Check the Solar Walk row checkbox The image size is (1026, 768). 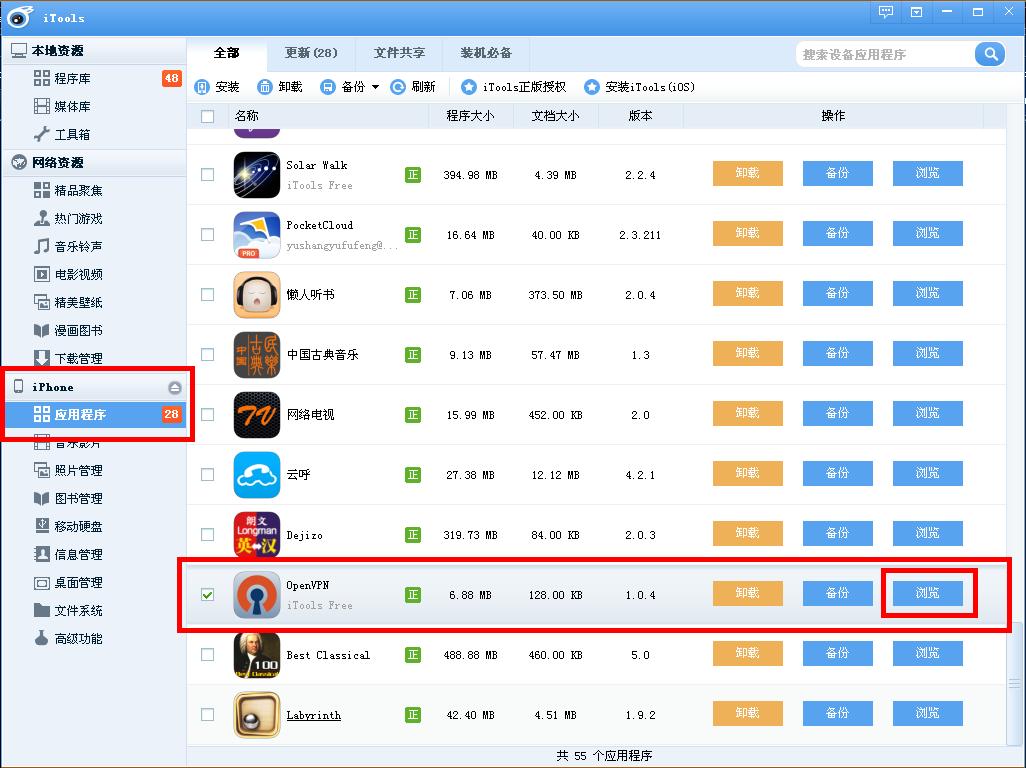click(x=207, y=175)
